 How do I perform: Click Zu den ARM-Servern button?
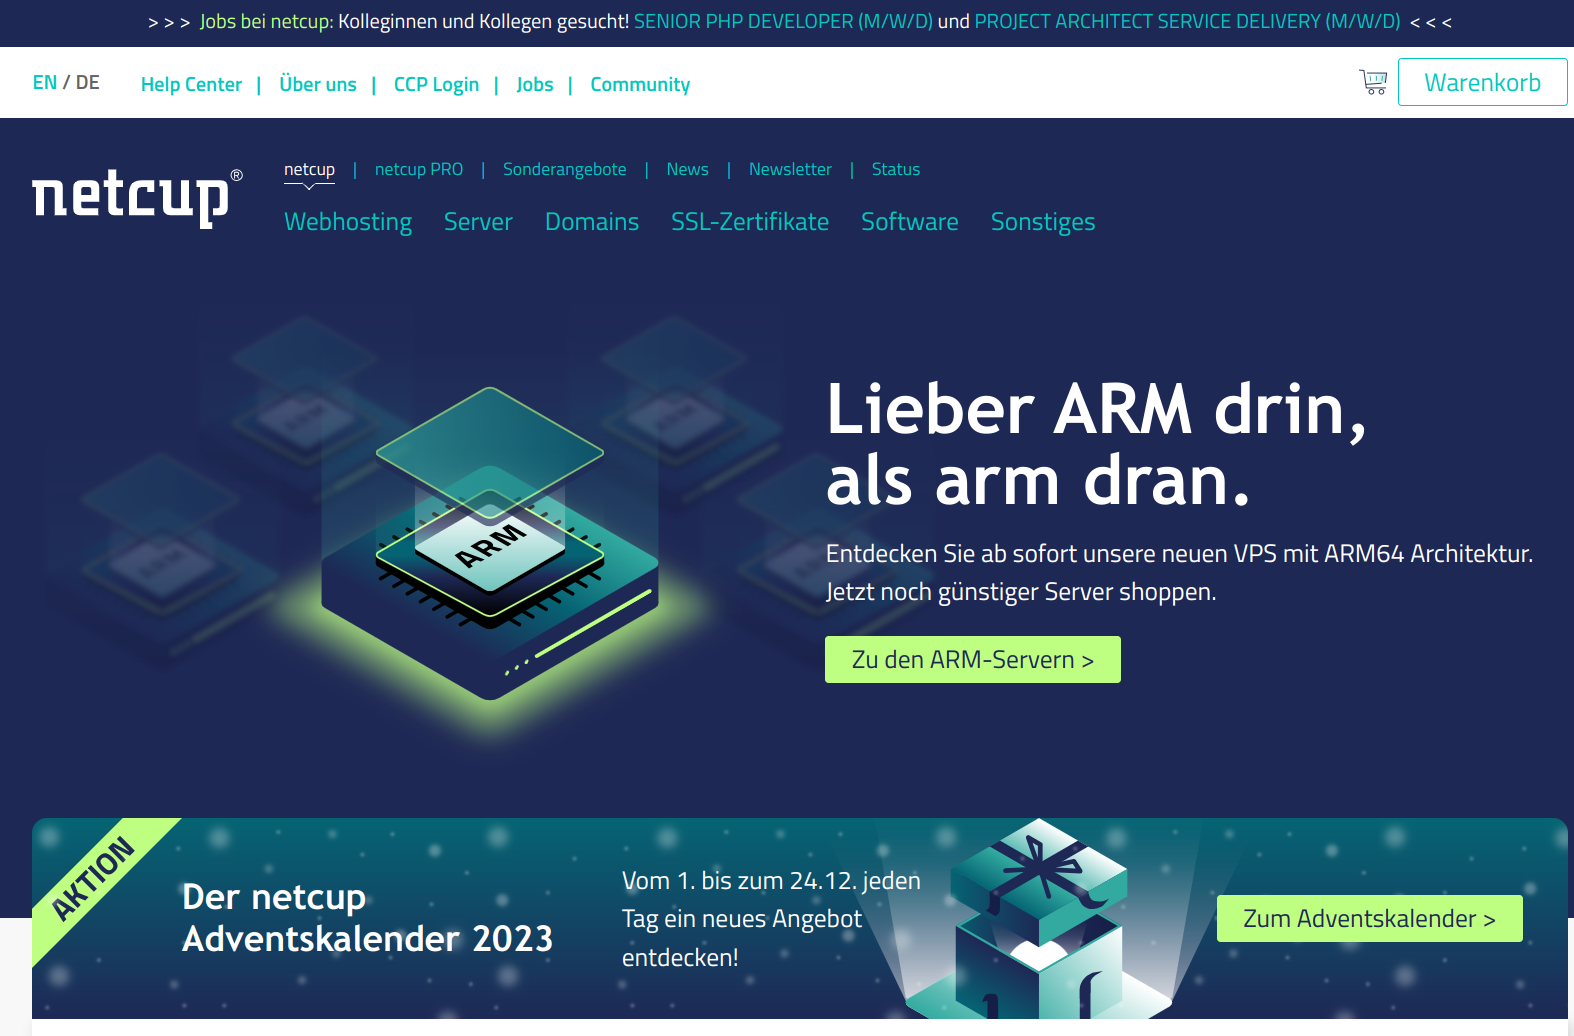click(973, 660)
